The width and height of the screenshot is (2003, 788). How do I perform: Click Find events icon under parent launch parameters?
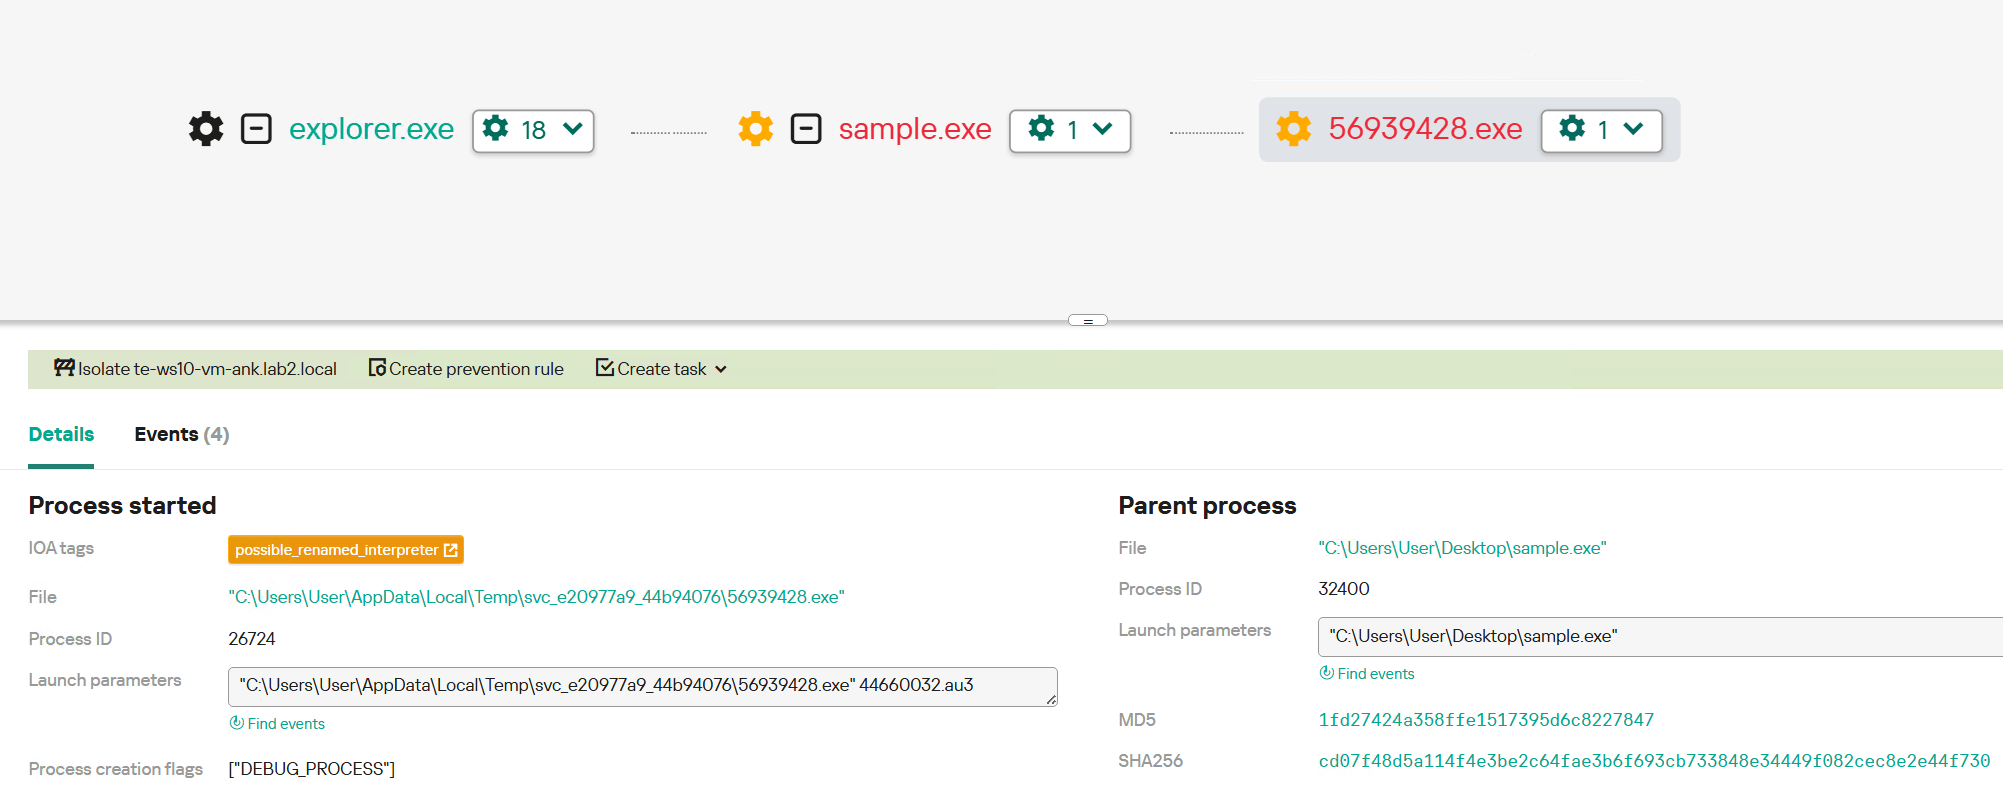(x=1326, y=673)
